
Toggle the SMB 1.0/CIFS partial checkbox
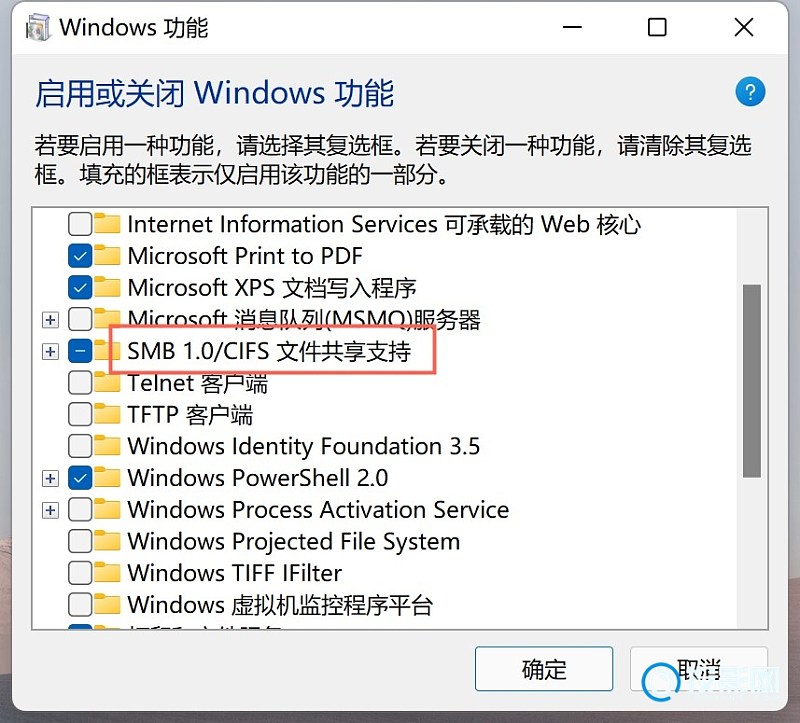click(80, 351)
